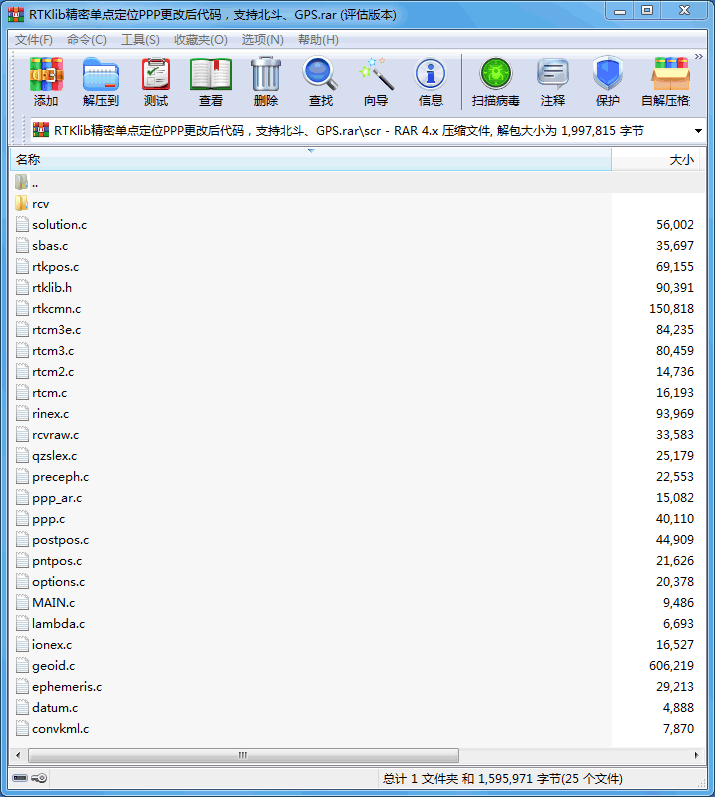This screenshot has height=797, width=715.
Task: Expand the archive path dropdown arrow
Action: click(x=698, y=131)
